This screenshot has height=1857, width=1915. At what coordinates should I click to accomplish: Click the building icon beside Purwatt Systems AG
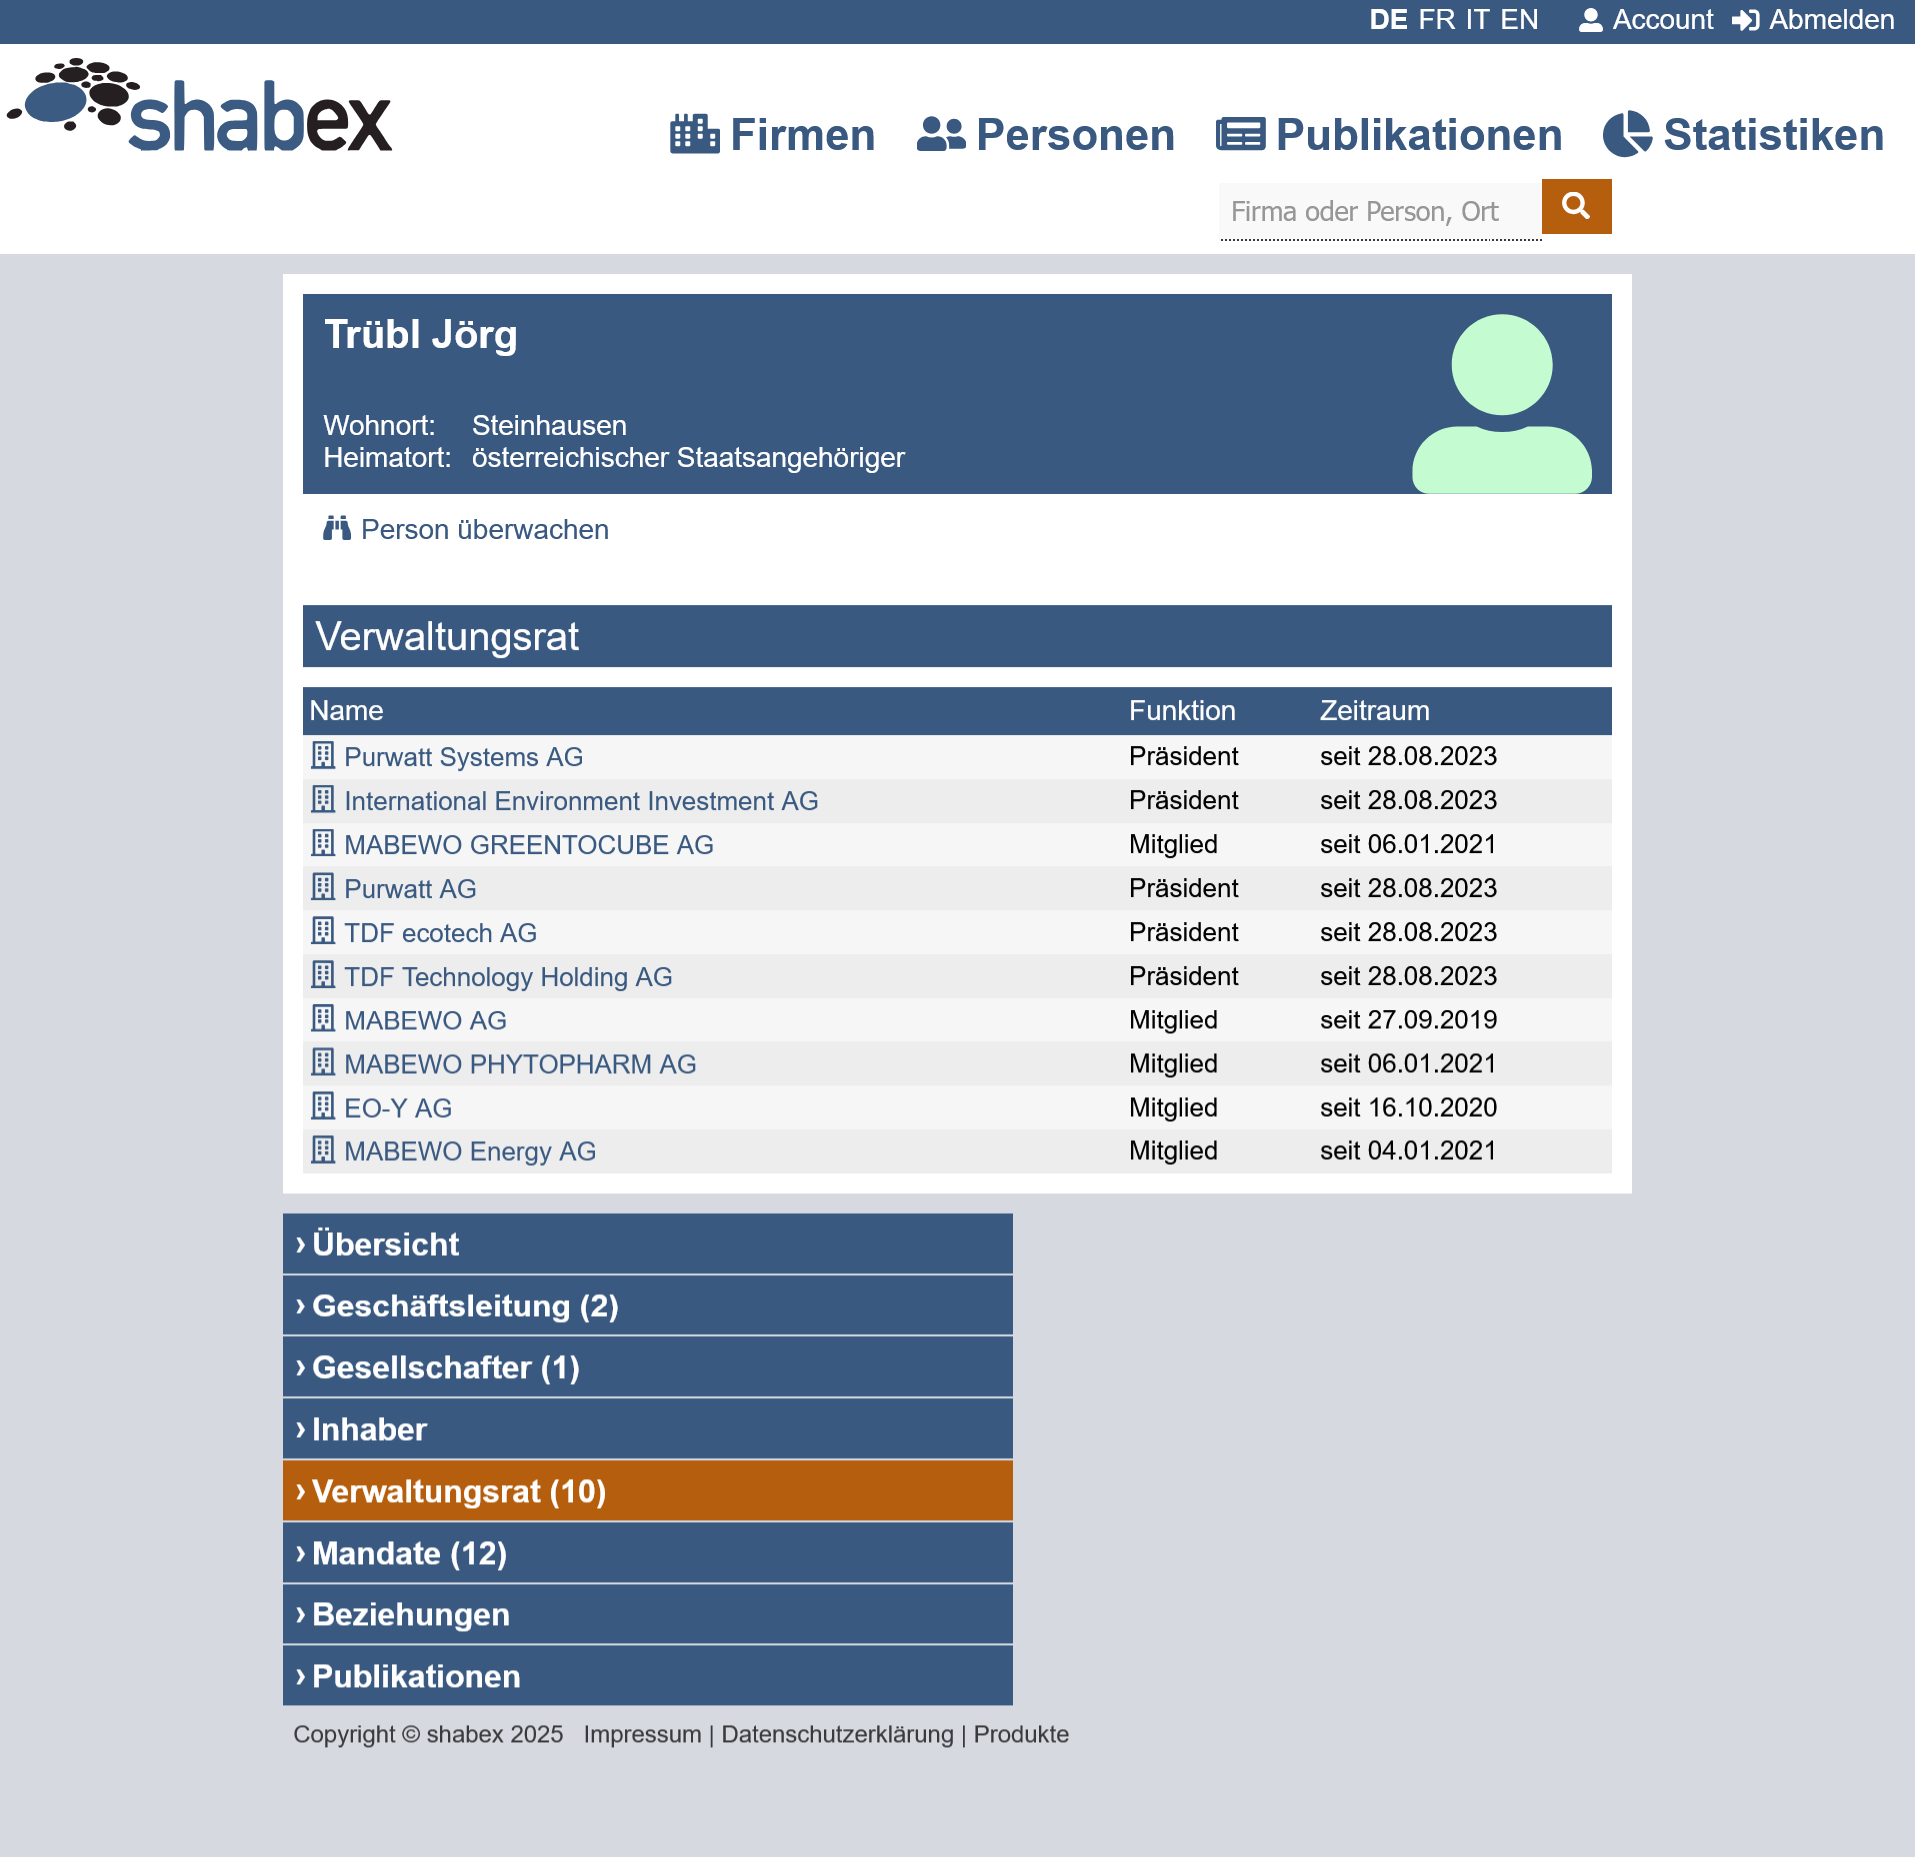click(322, 756)
